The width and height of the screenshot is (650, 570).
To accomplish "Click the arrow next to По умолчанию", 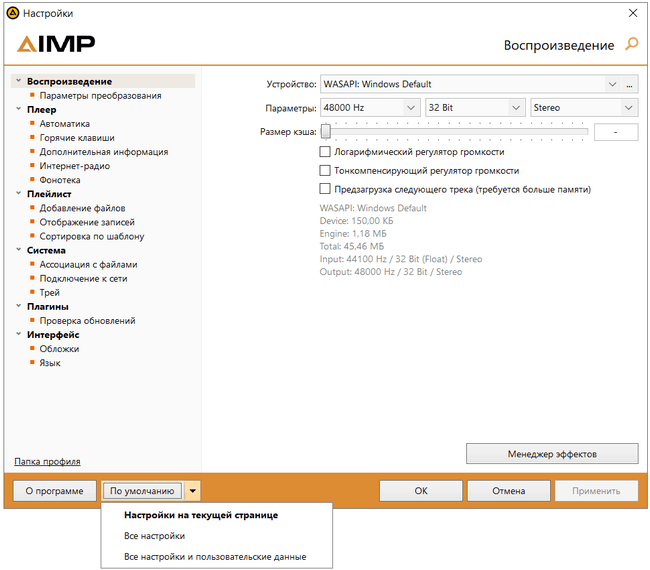I will point(193,491).
